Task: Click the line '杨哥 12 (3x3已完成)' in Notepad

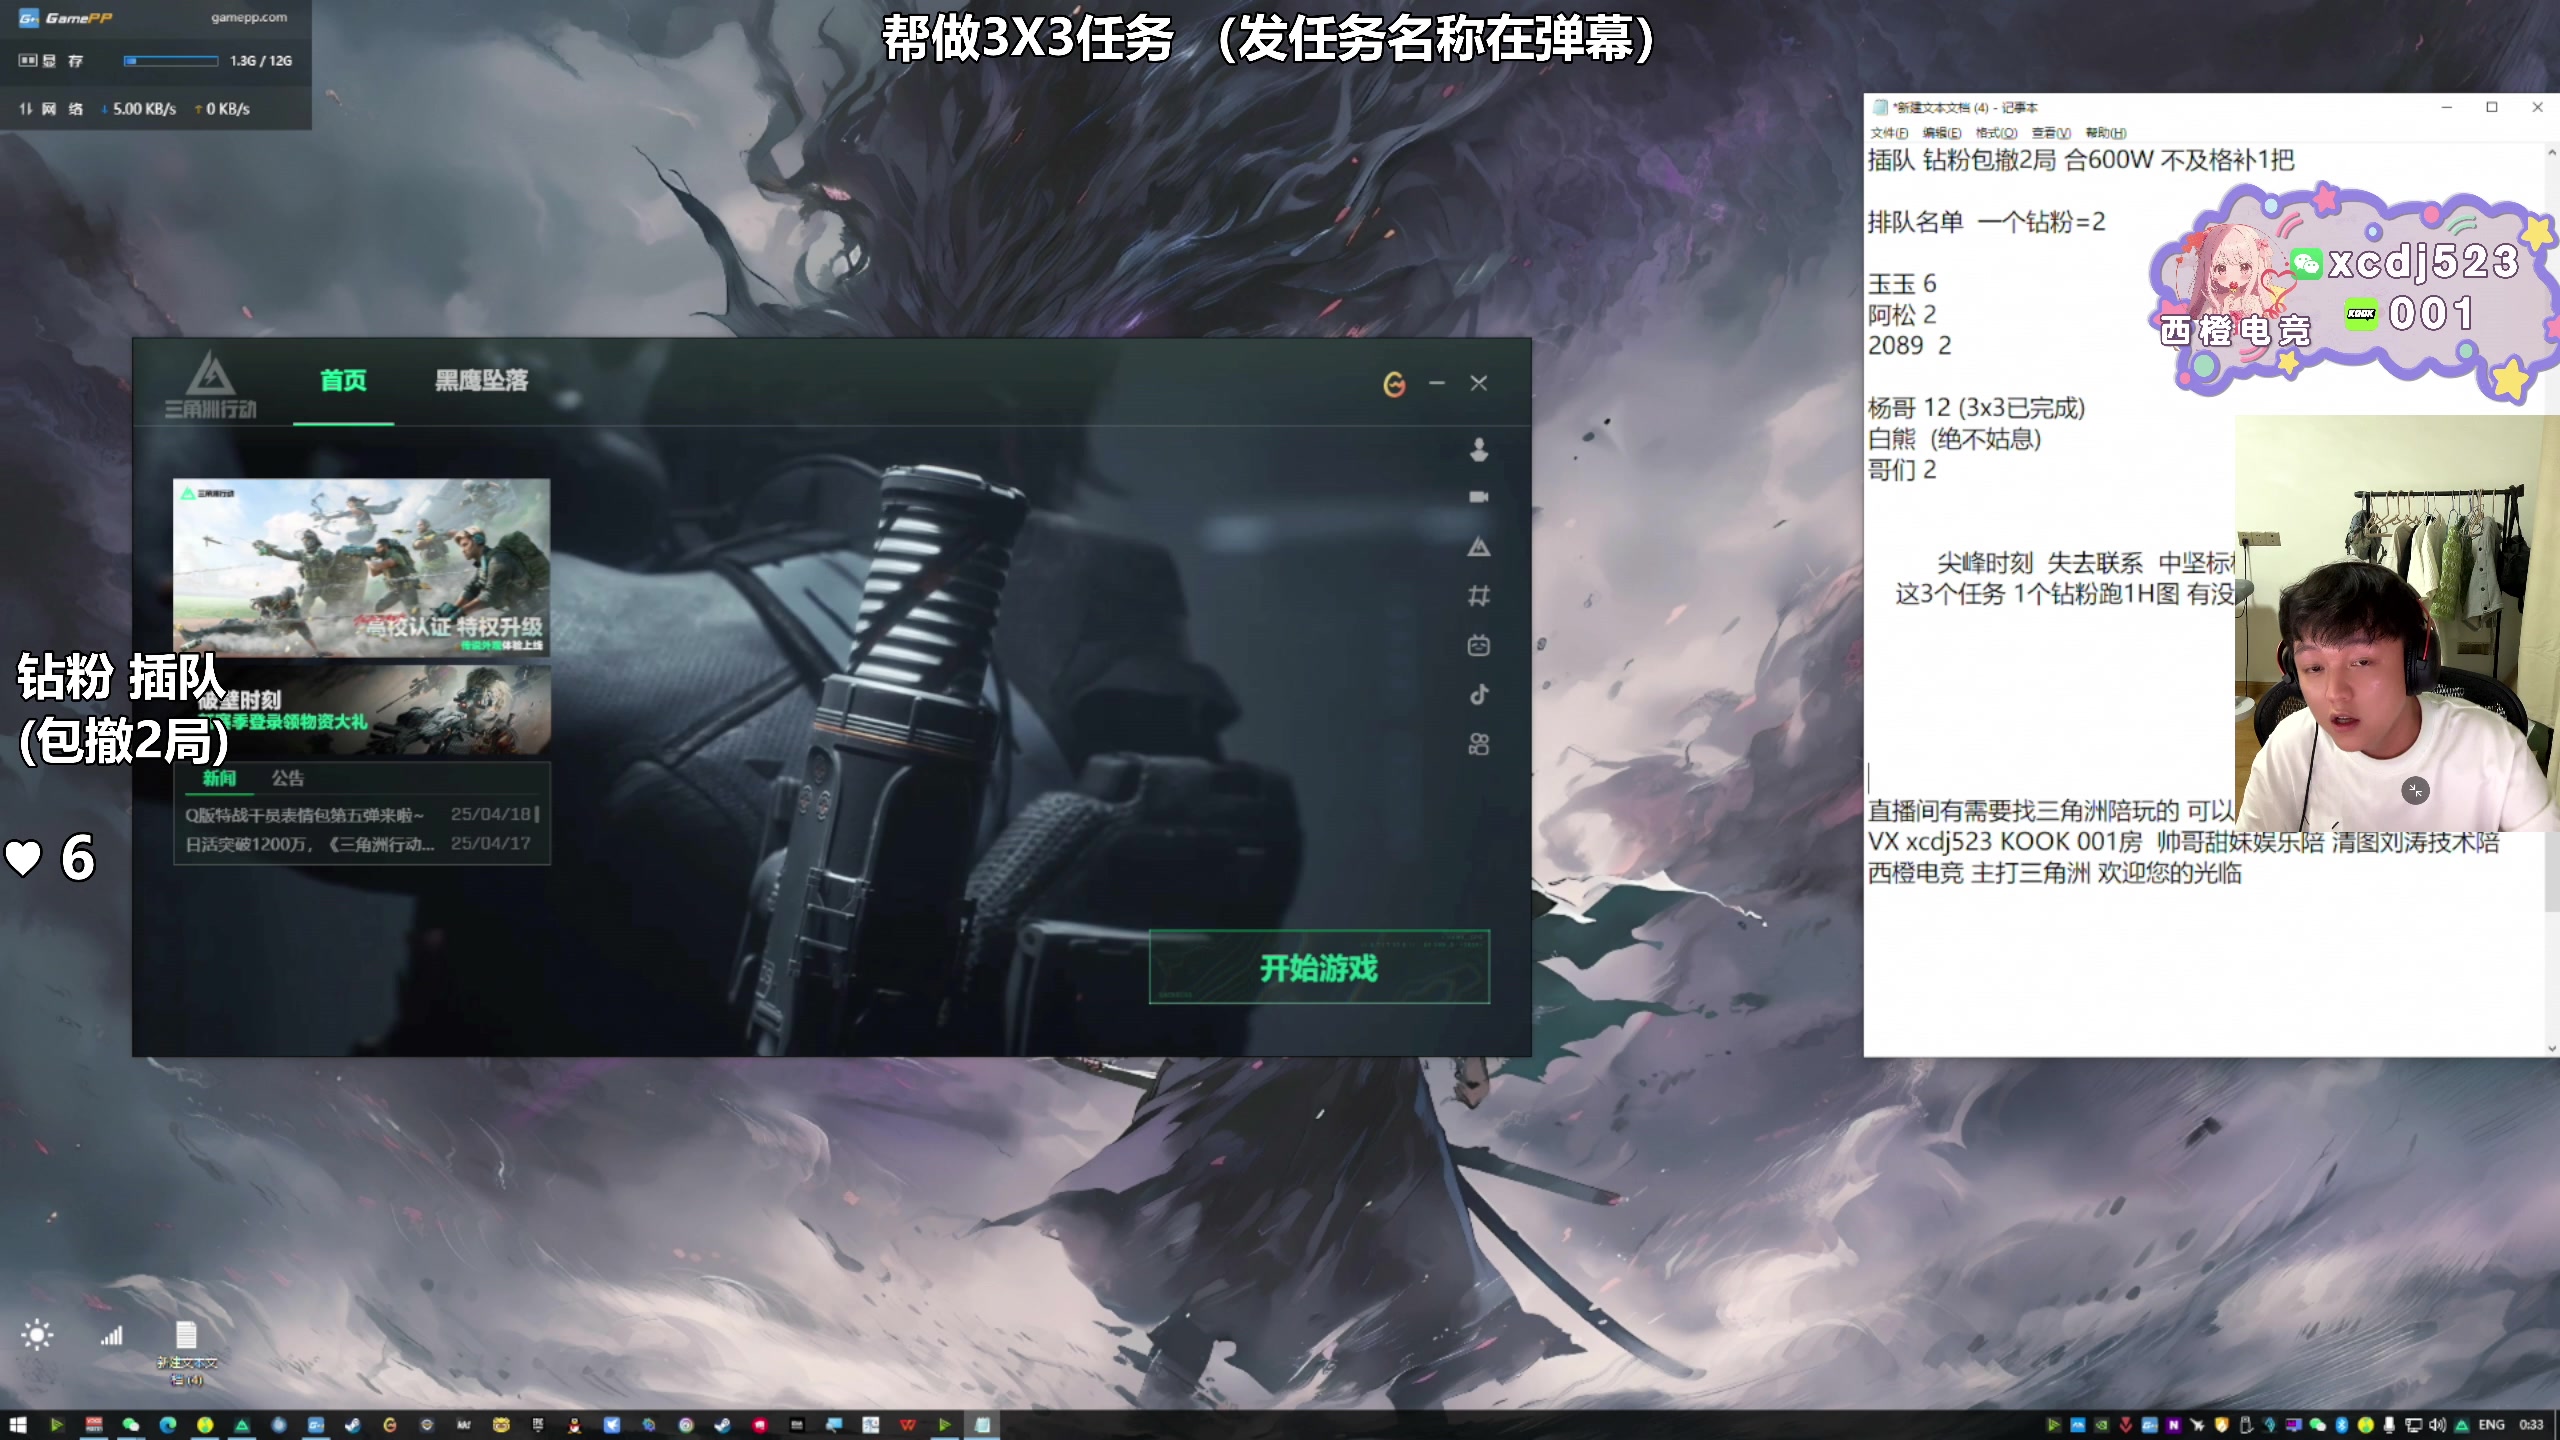Action: tap(1977, 408)
